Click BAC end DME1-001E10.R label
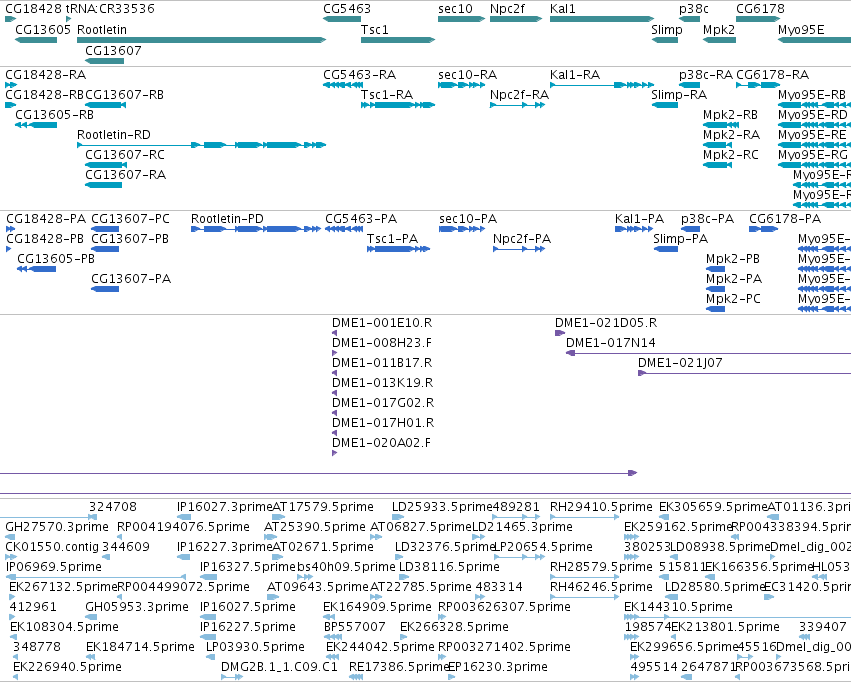This screenshot has height=682, width=851. click(382, 323)
